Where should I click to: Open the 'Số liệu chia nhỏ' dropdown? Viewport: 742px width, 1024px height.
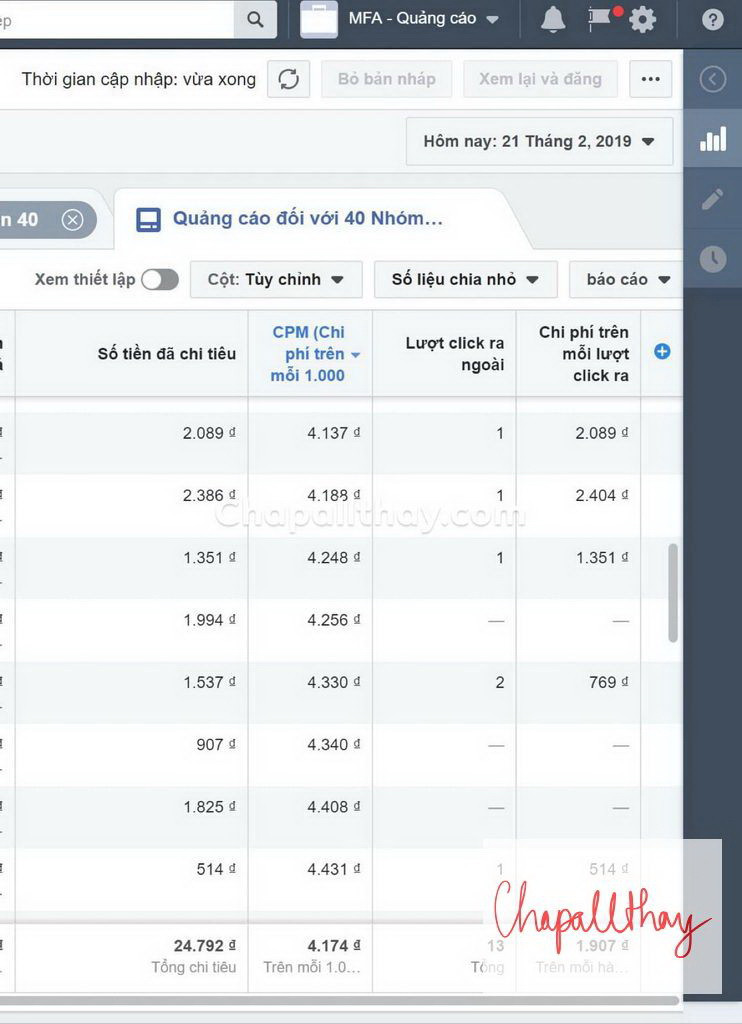465,280
